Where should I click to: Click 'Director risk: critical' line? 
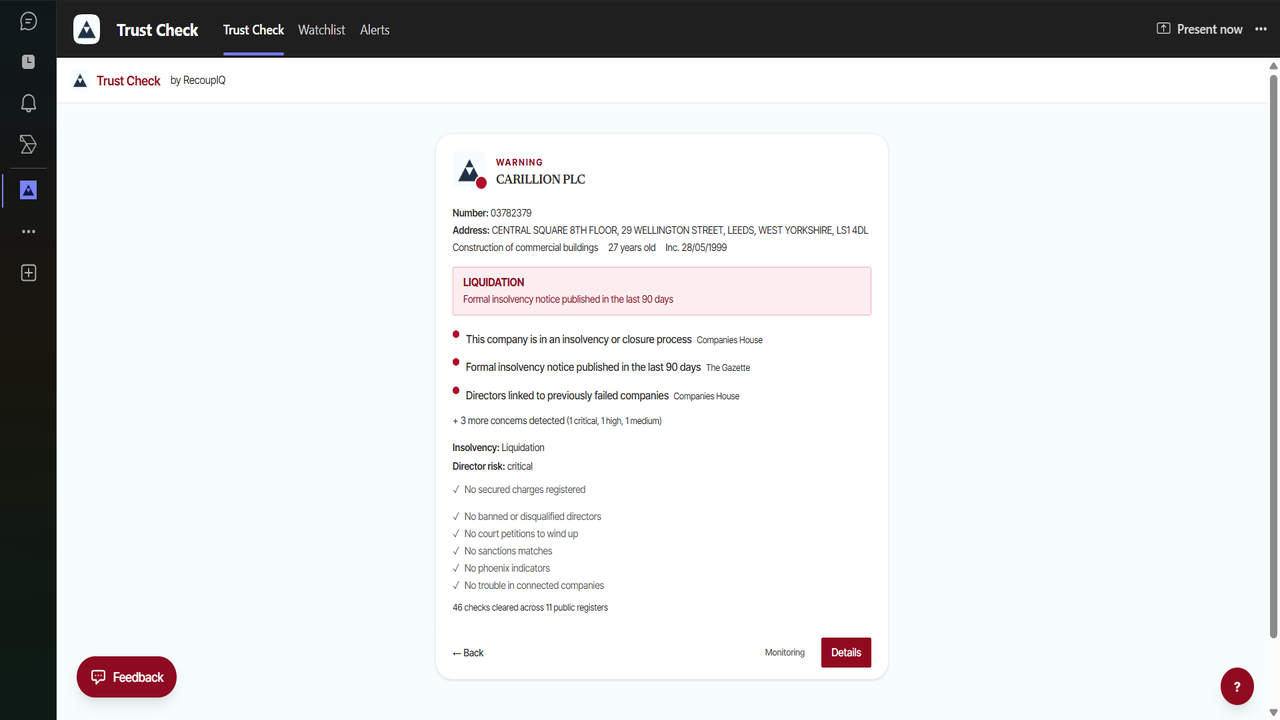[x=493, y=466]
